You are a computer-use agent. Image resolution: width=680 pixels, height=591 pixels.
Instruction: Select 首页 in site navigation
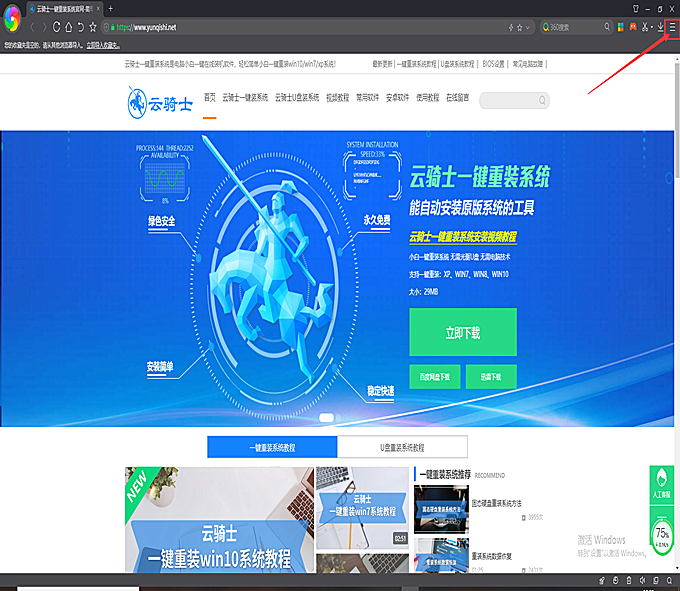[x=210, y=98]
